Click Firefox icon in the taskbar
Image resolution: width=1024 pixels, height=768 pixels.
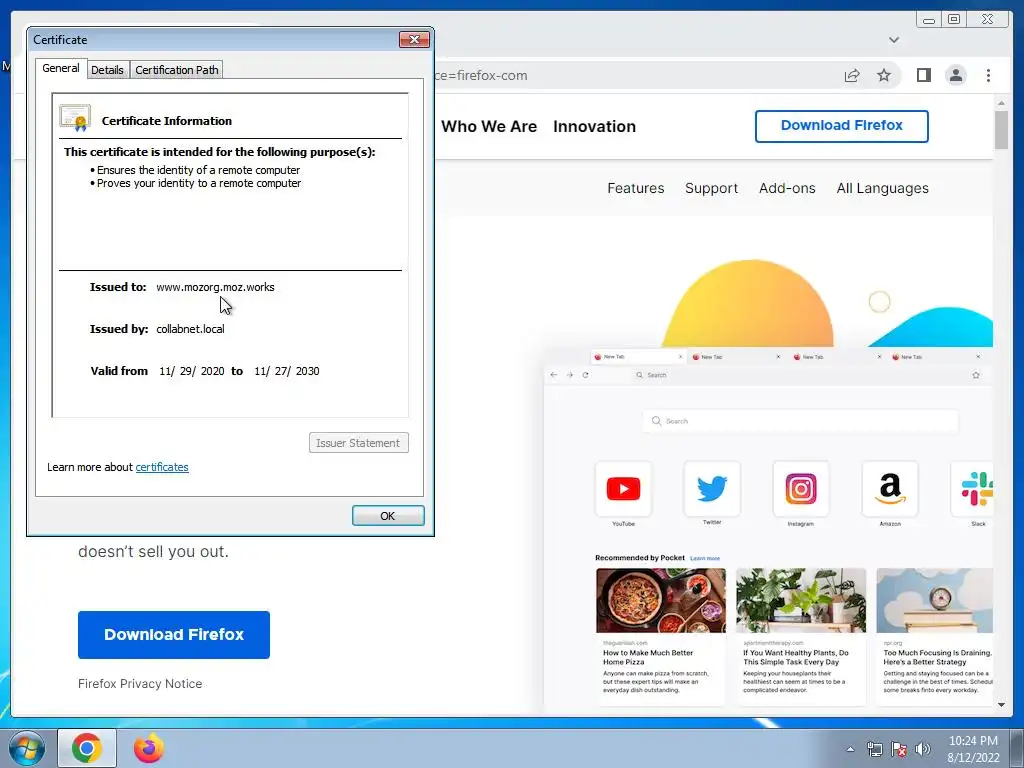pyautogui.click(x=149, y=748)
